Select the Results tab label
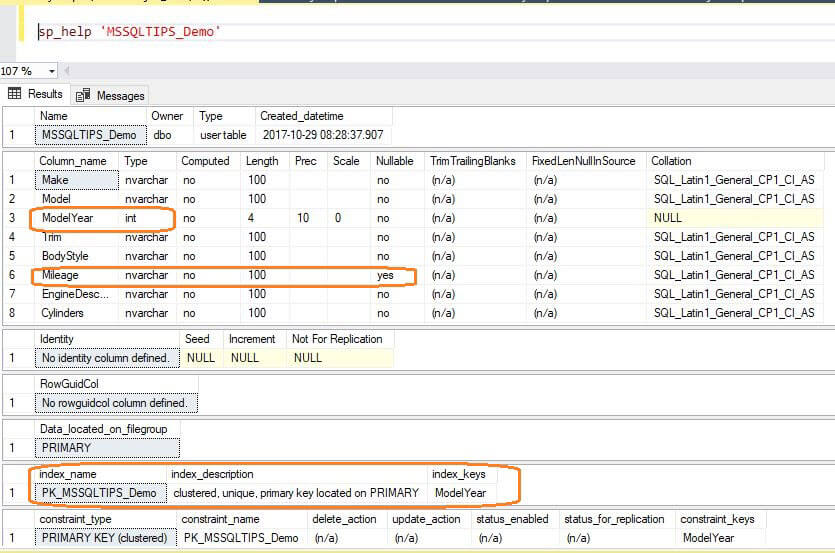This screenshot has width=835, height=553. tap(45, 94)
